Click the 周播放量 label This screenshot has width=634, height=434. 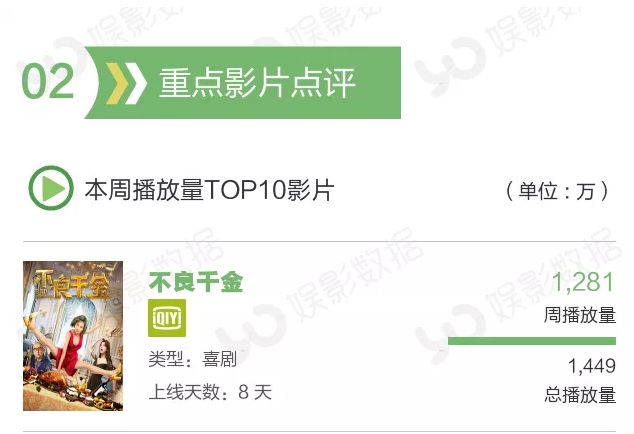click(x=580, y=315)
